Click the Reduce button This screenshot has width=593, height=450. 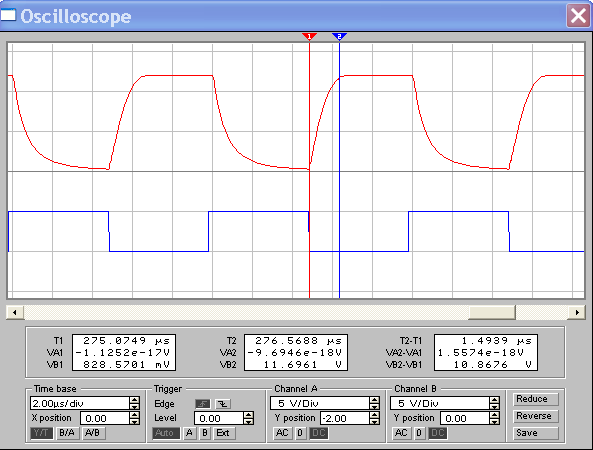[536, 399]
